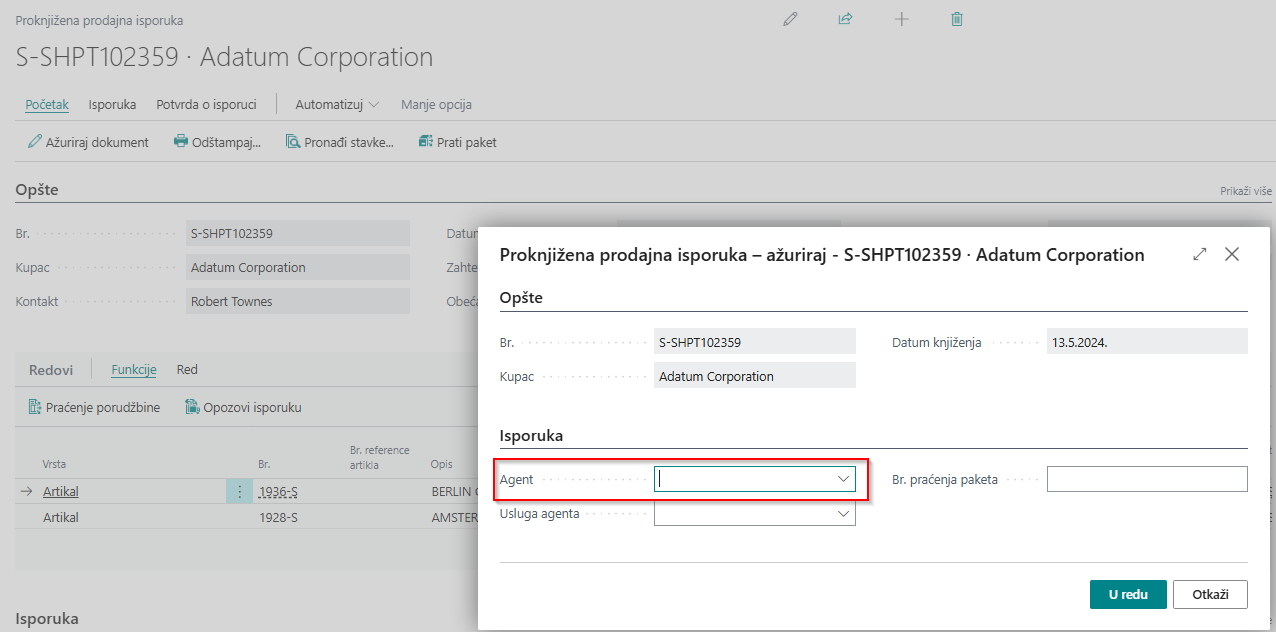The image size is (1276, 632).
Task: Click the Br. praćenja paketa field
Action: tap(1146, 479)
